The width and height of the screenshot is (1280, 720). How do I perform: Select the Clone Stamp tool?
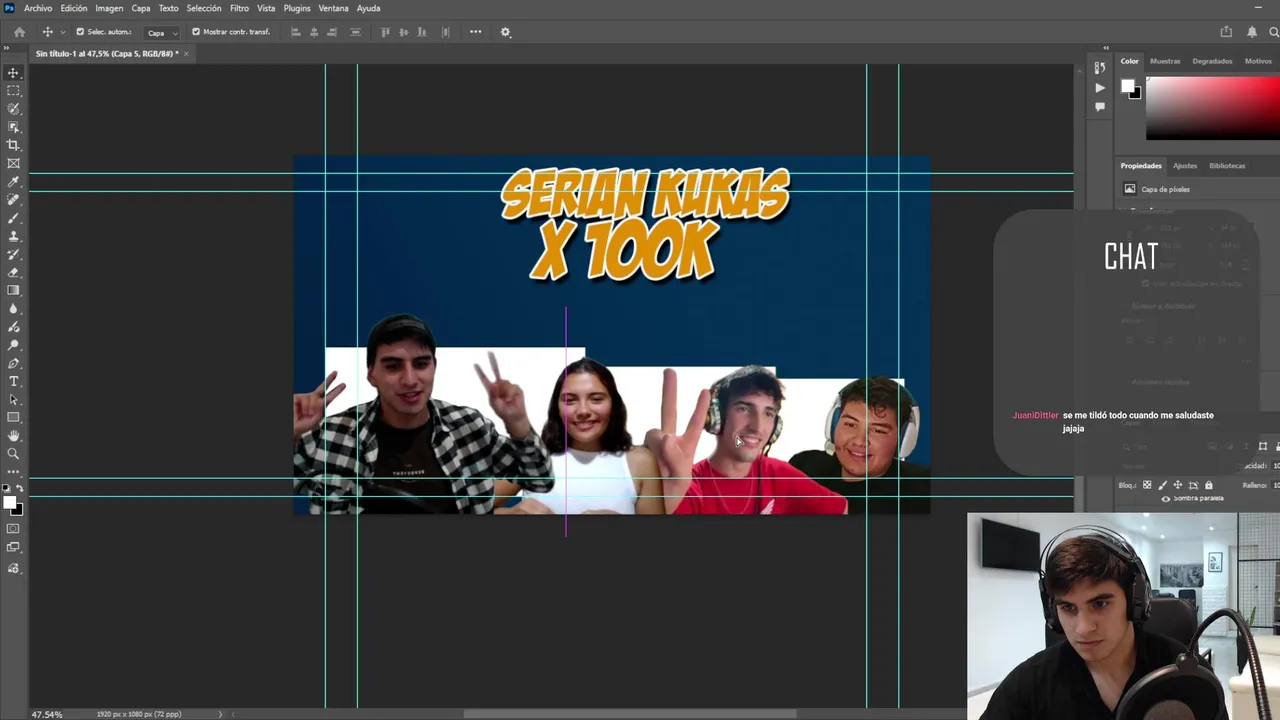13,236
